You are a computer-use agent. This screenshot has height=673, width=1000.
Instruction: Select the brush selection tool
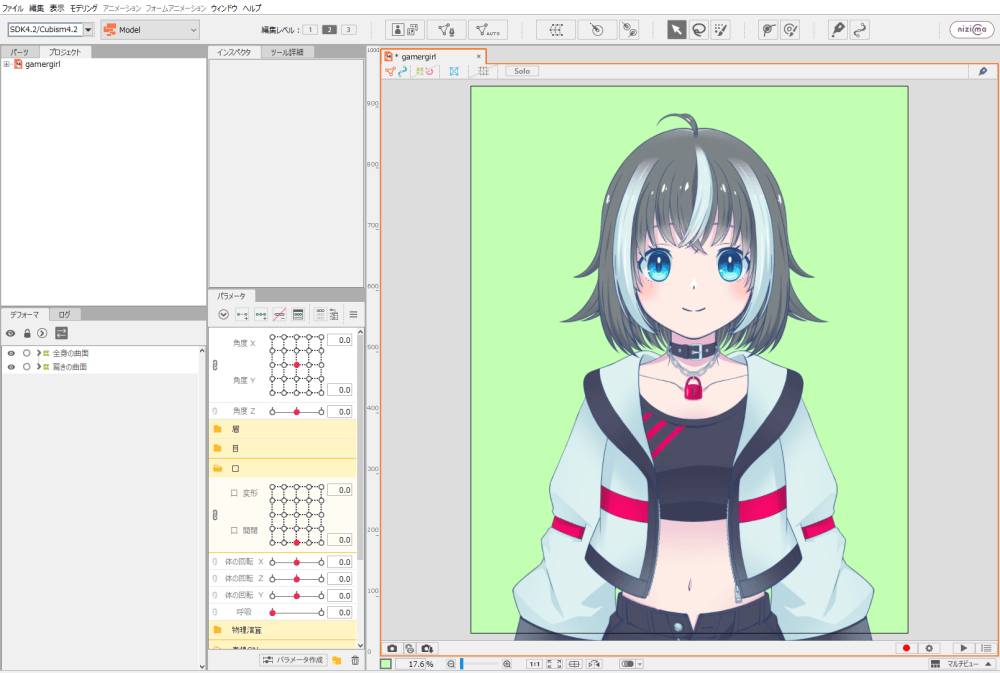(x=721, y=29)
